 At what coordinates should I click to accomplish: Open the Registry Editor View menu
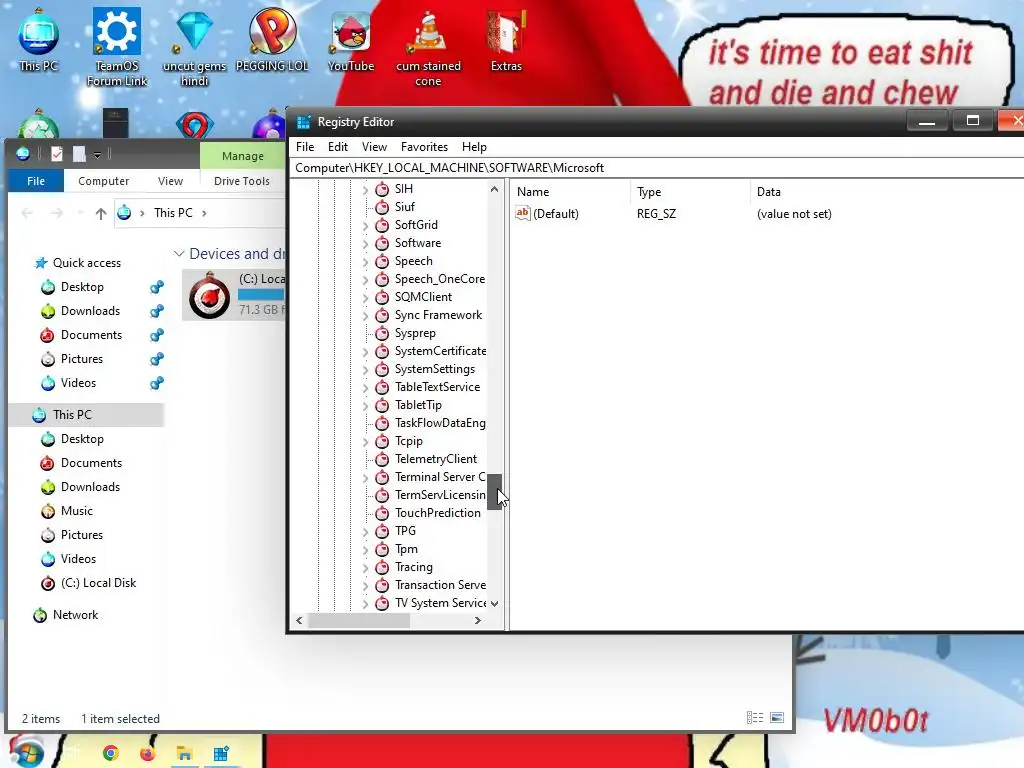[x=374, y=147]
